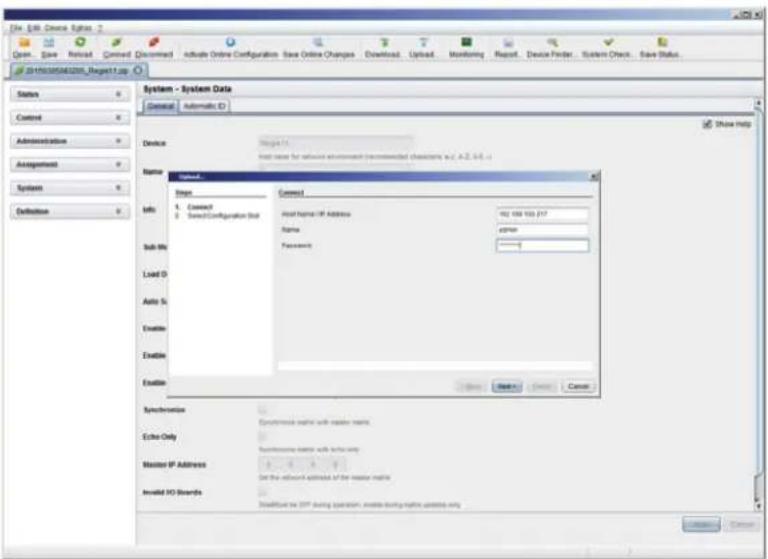Select the 'Connect' step in Steps list
The image size is (768, 559).
[199, 207]
